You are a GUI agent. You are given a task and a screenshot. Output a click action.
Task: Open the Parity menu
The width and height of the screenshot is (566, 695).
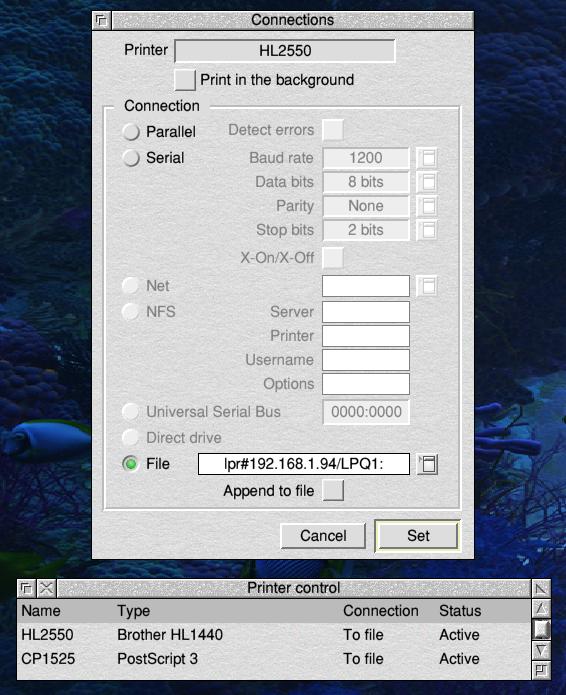(x=427, y=206)
